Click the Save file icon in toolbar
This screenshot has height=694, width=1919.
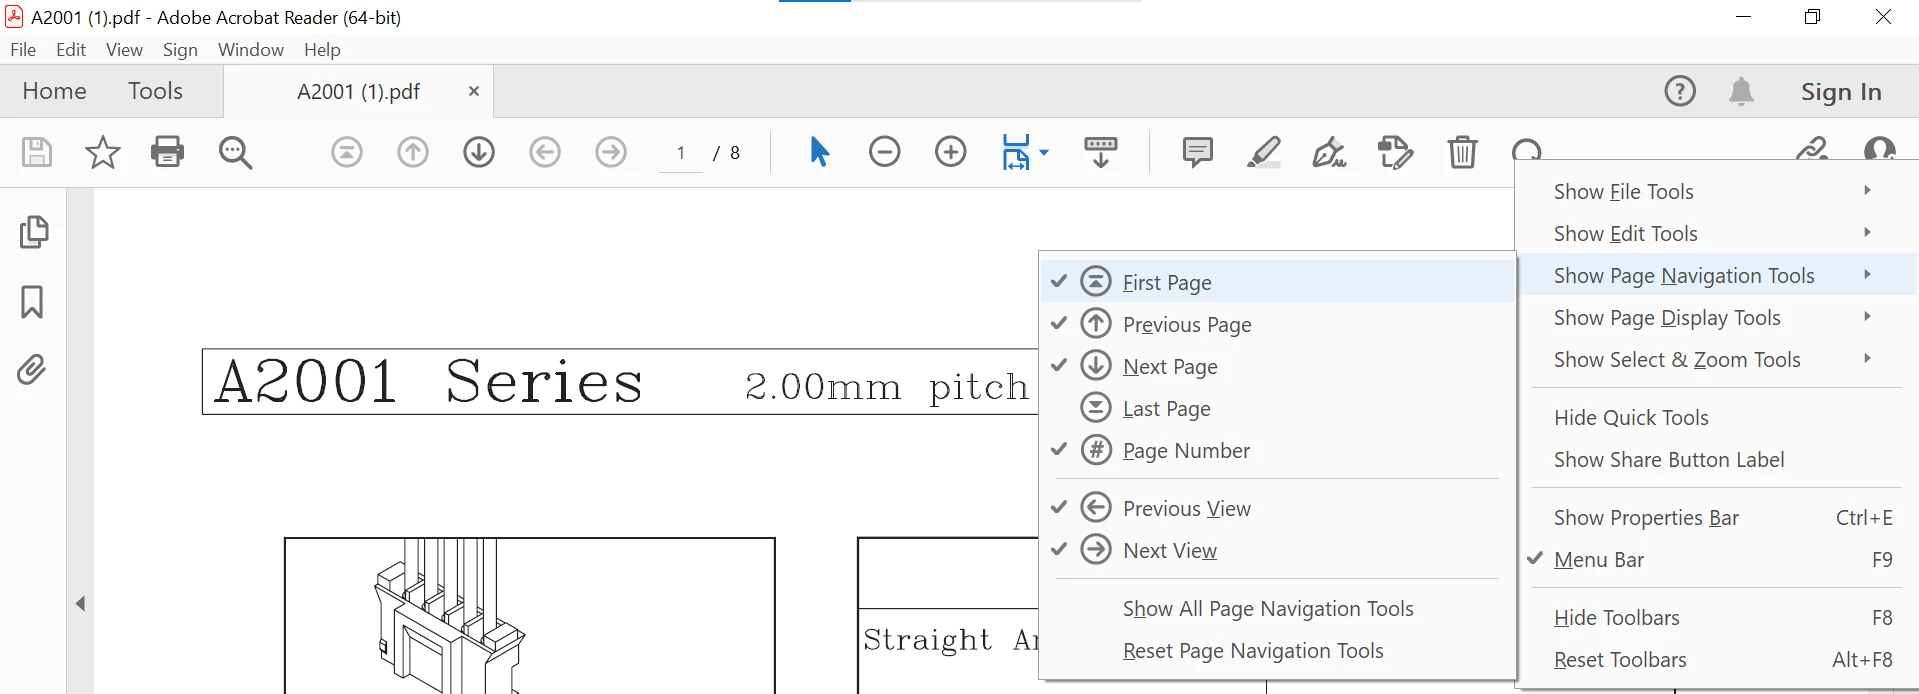click(x=37, y=152)
